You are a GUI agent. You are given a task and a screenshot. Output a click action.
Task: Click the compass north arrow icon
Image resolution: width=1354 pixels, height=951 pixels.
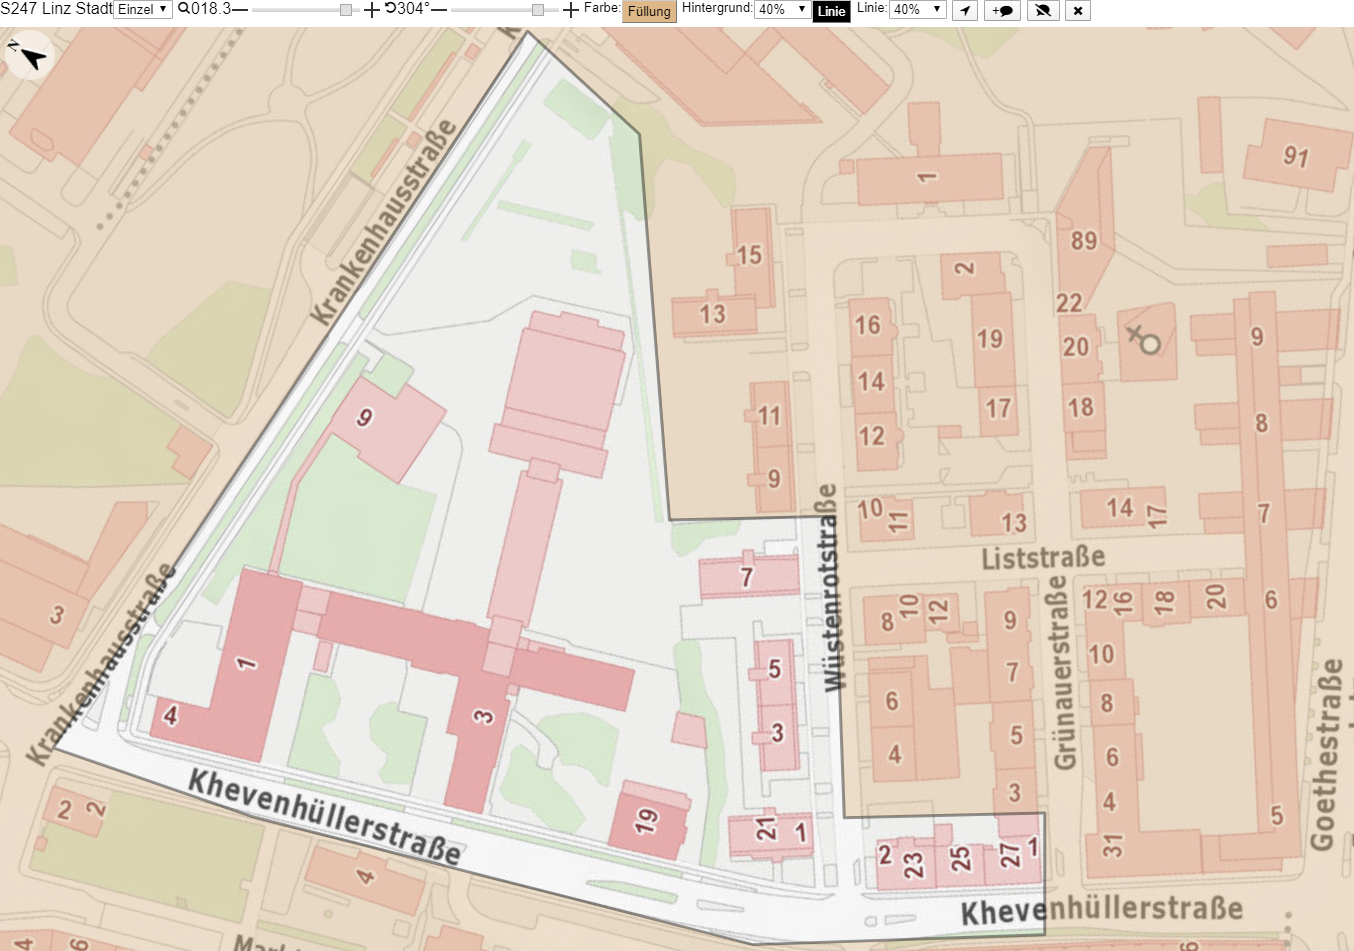tap(28, 55)
